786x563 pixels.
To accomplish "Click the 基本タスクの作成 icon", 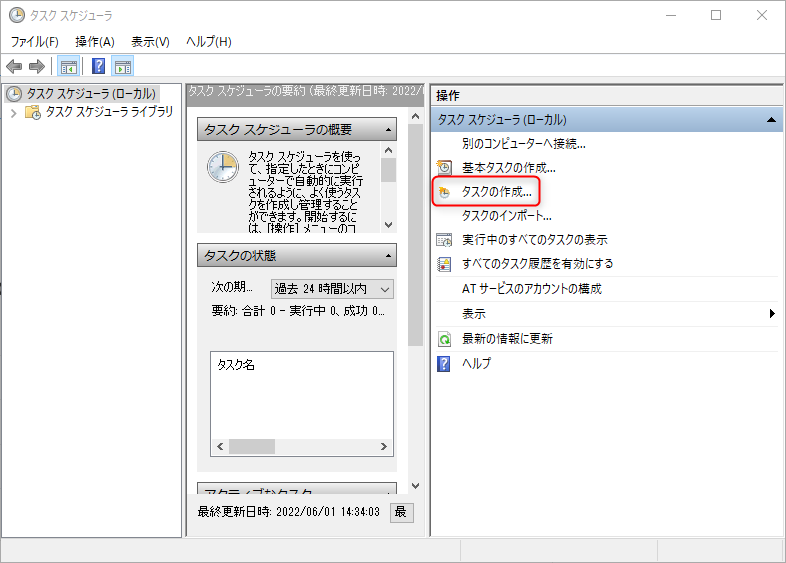I will 444,167.
